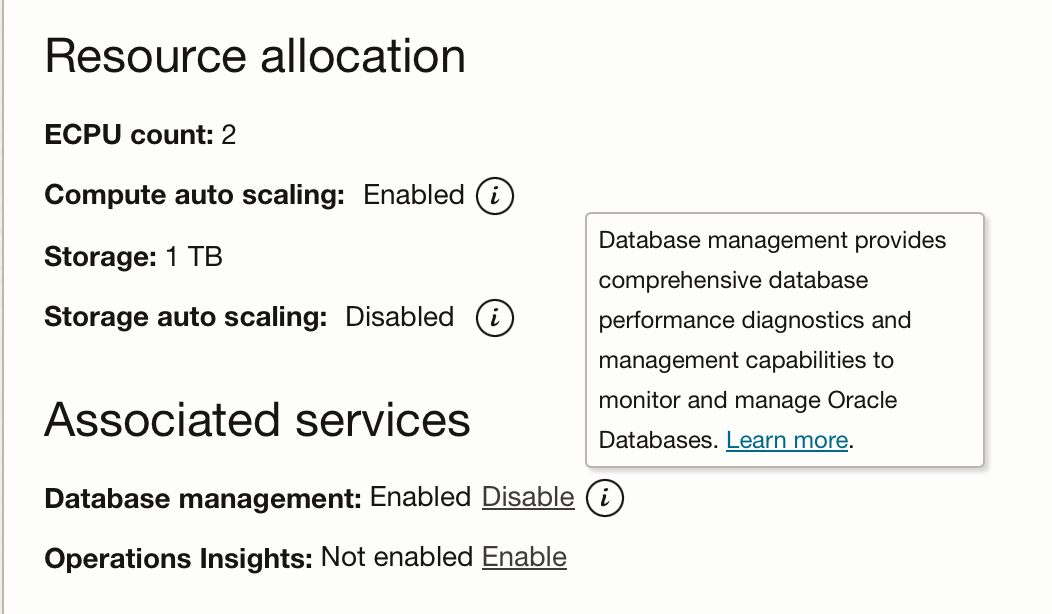Screen dimensions: 1052x614
Task: Click the info icon beside Compute auto scaling
Action: click(495, 195)
